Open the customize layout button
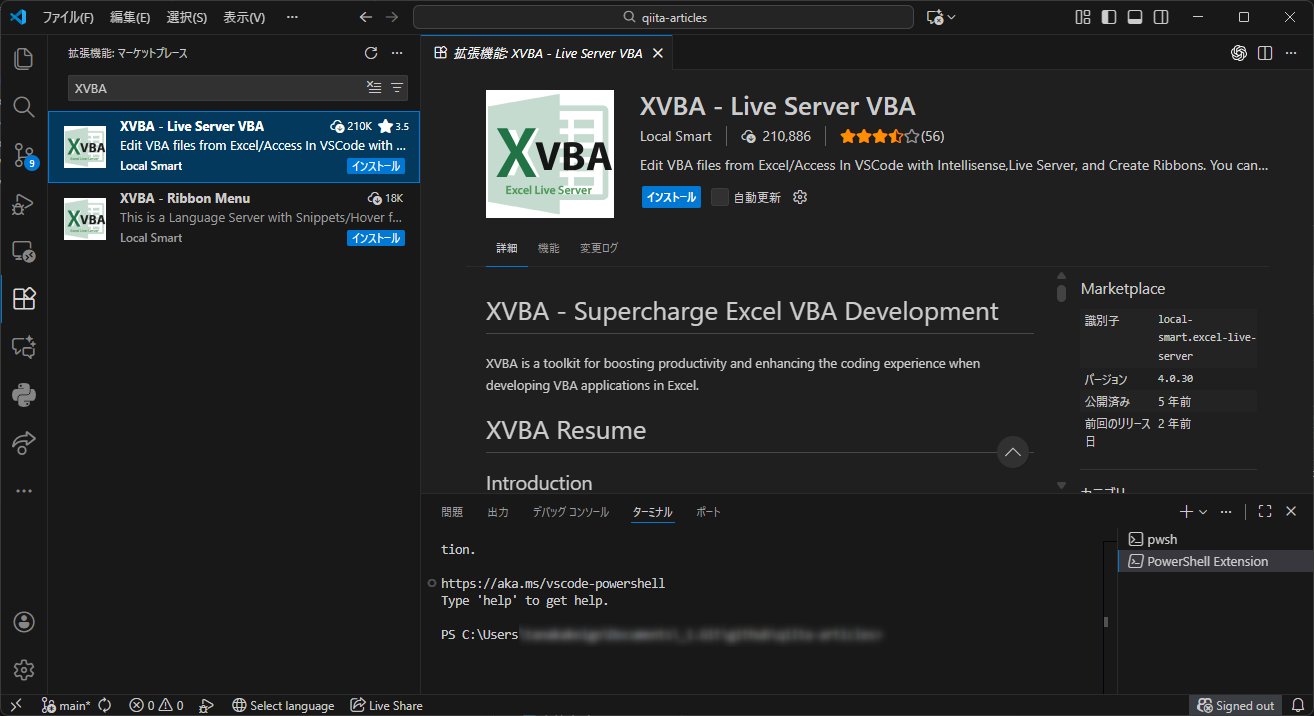This screenshot has height=716, width=1314. 1083,17
